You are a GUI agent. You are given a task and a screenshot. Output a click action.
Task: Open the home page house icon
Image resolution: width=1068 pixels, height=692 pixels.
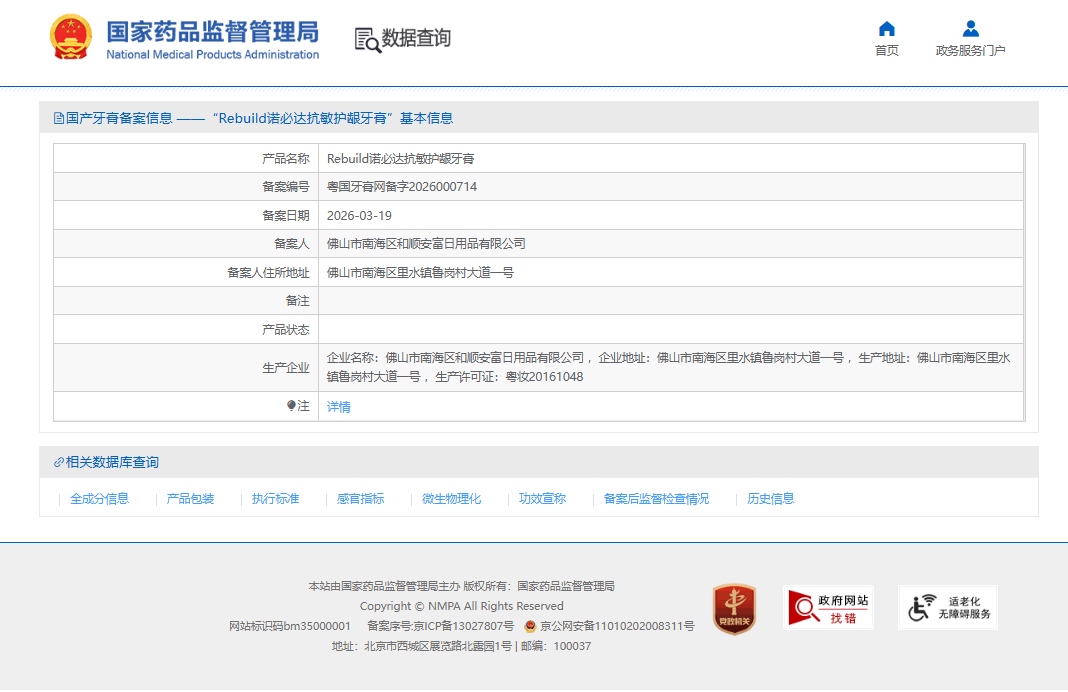(886, 29)
